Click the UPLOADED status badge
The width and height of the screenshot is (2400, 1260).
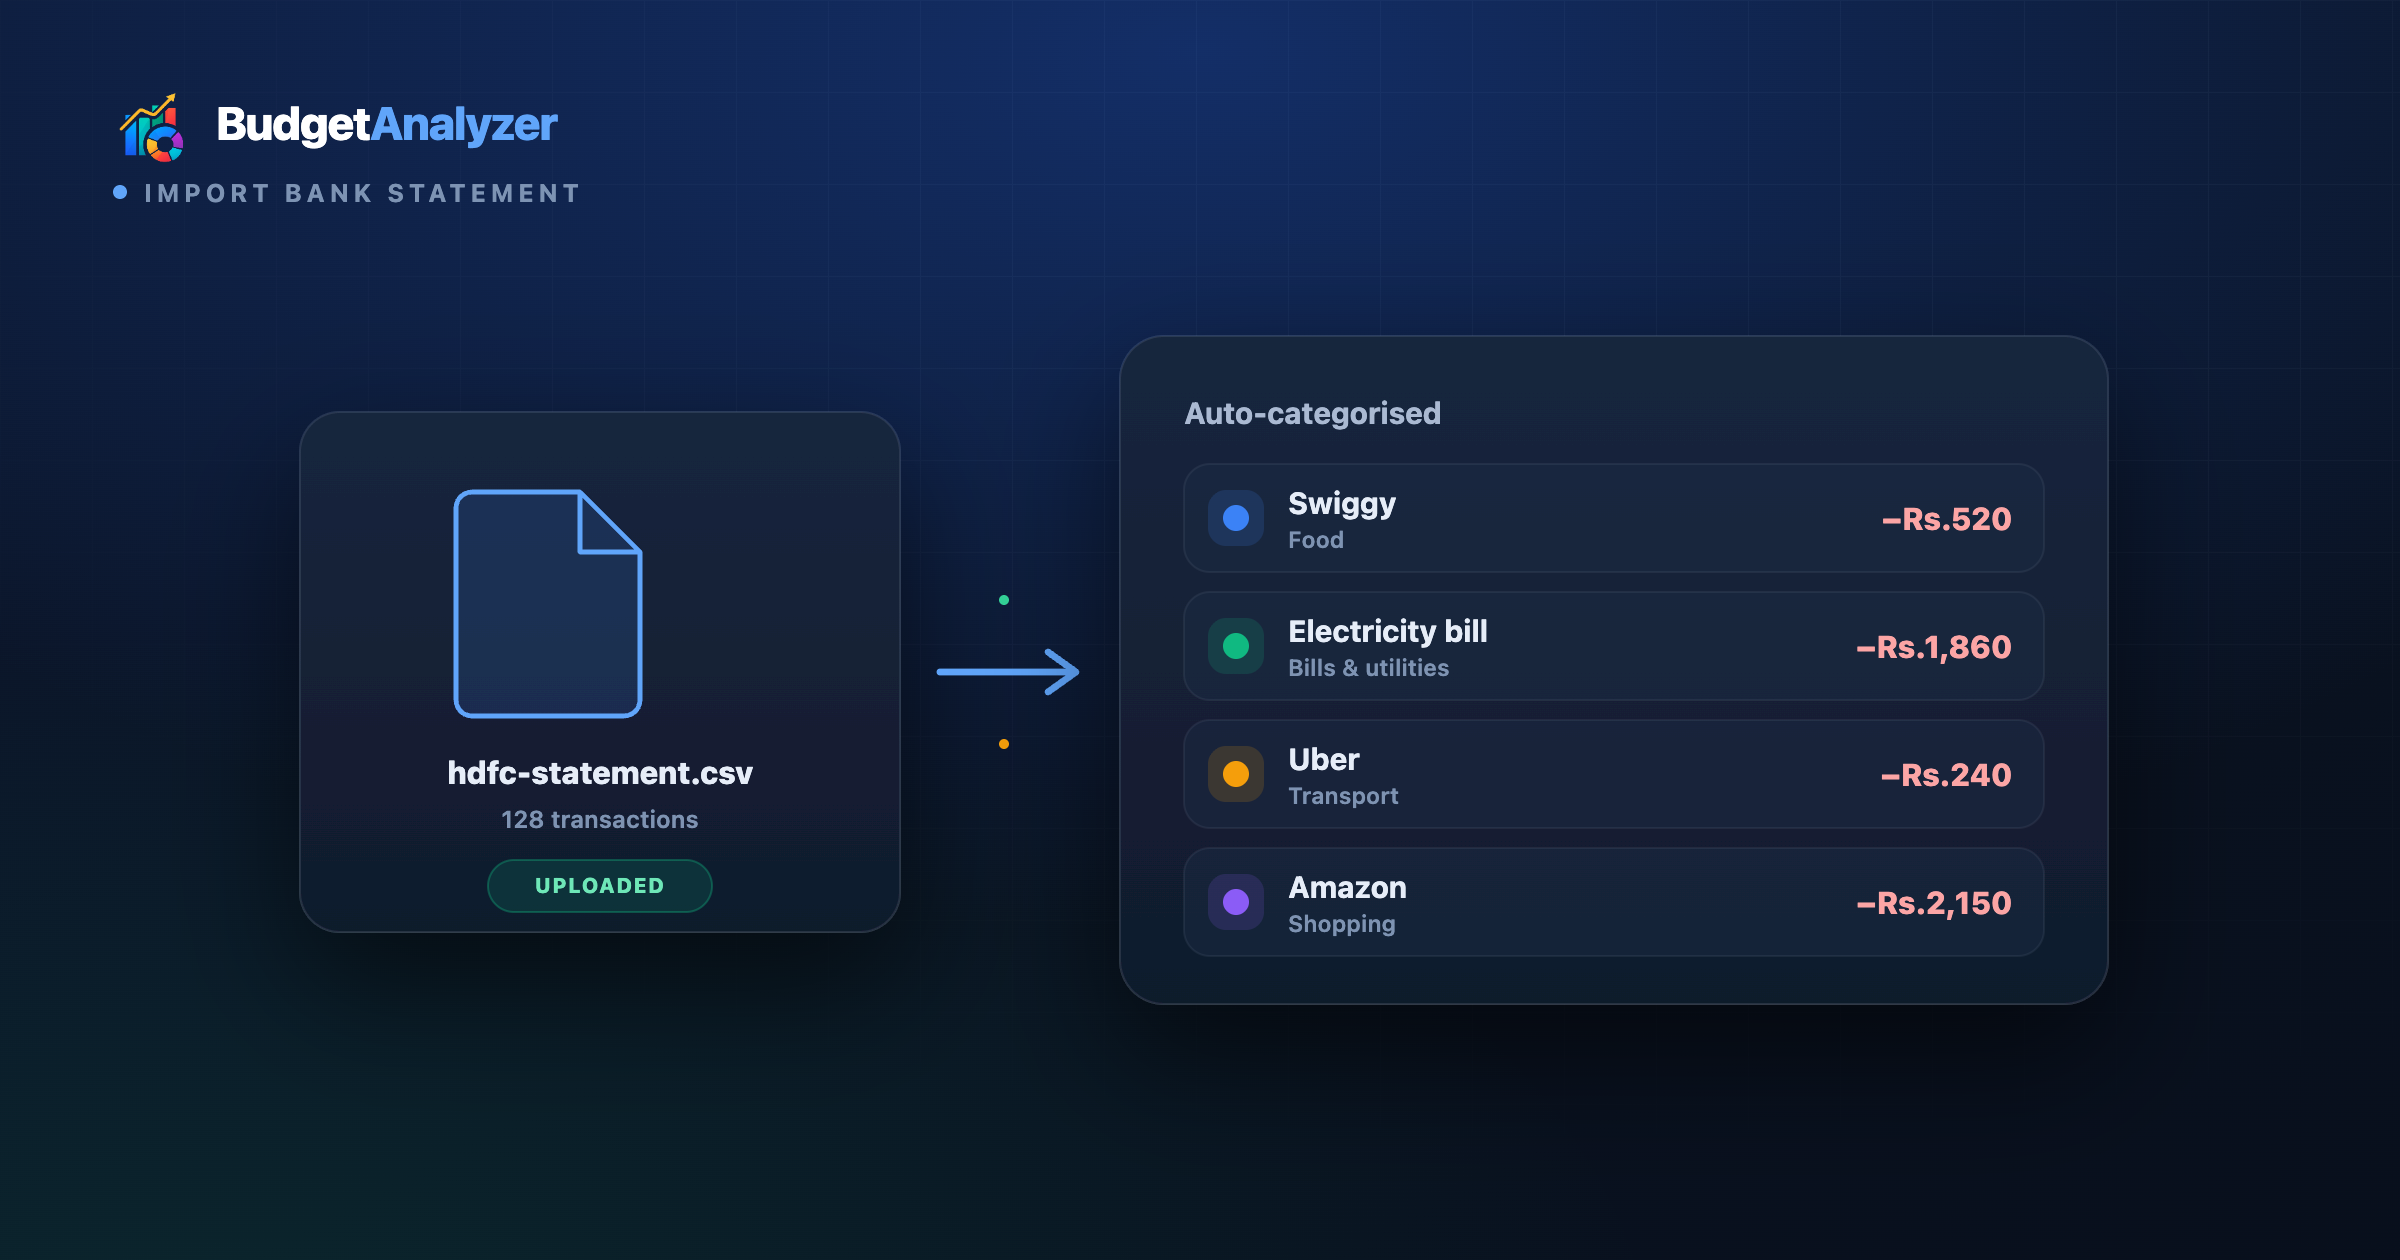(600, 886)
